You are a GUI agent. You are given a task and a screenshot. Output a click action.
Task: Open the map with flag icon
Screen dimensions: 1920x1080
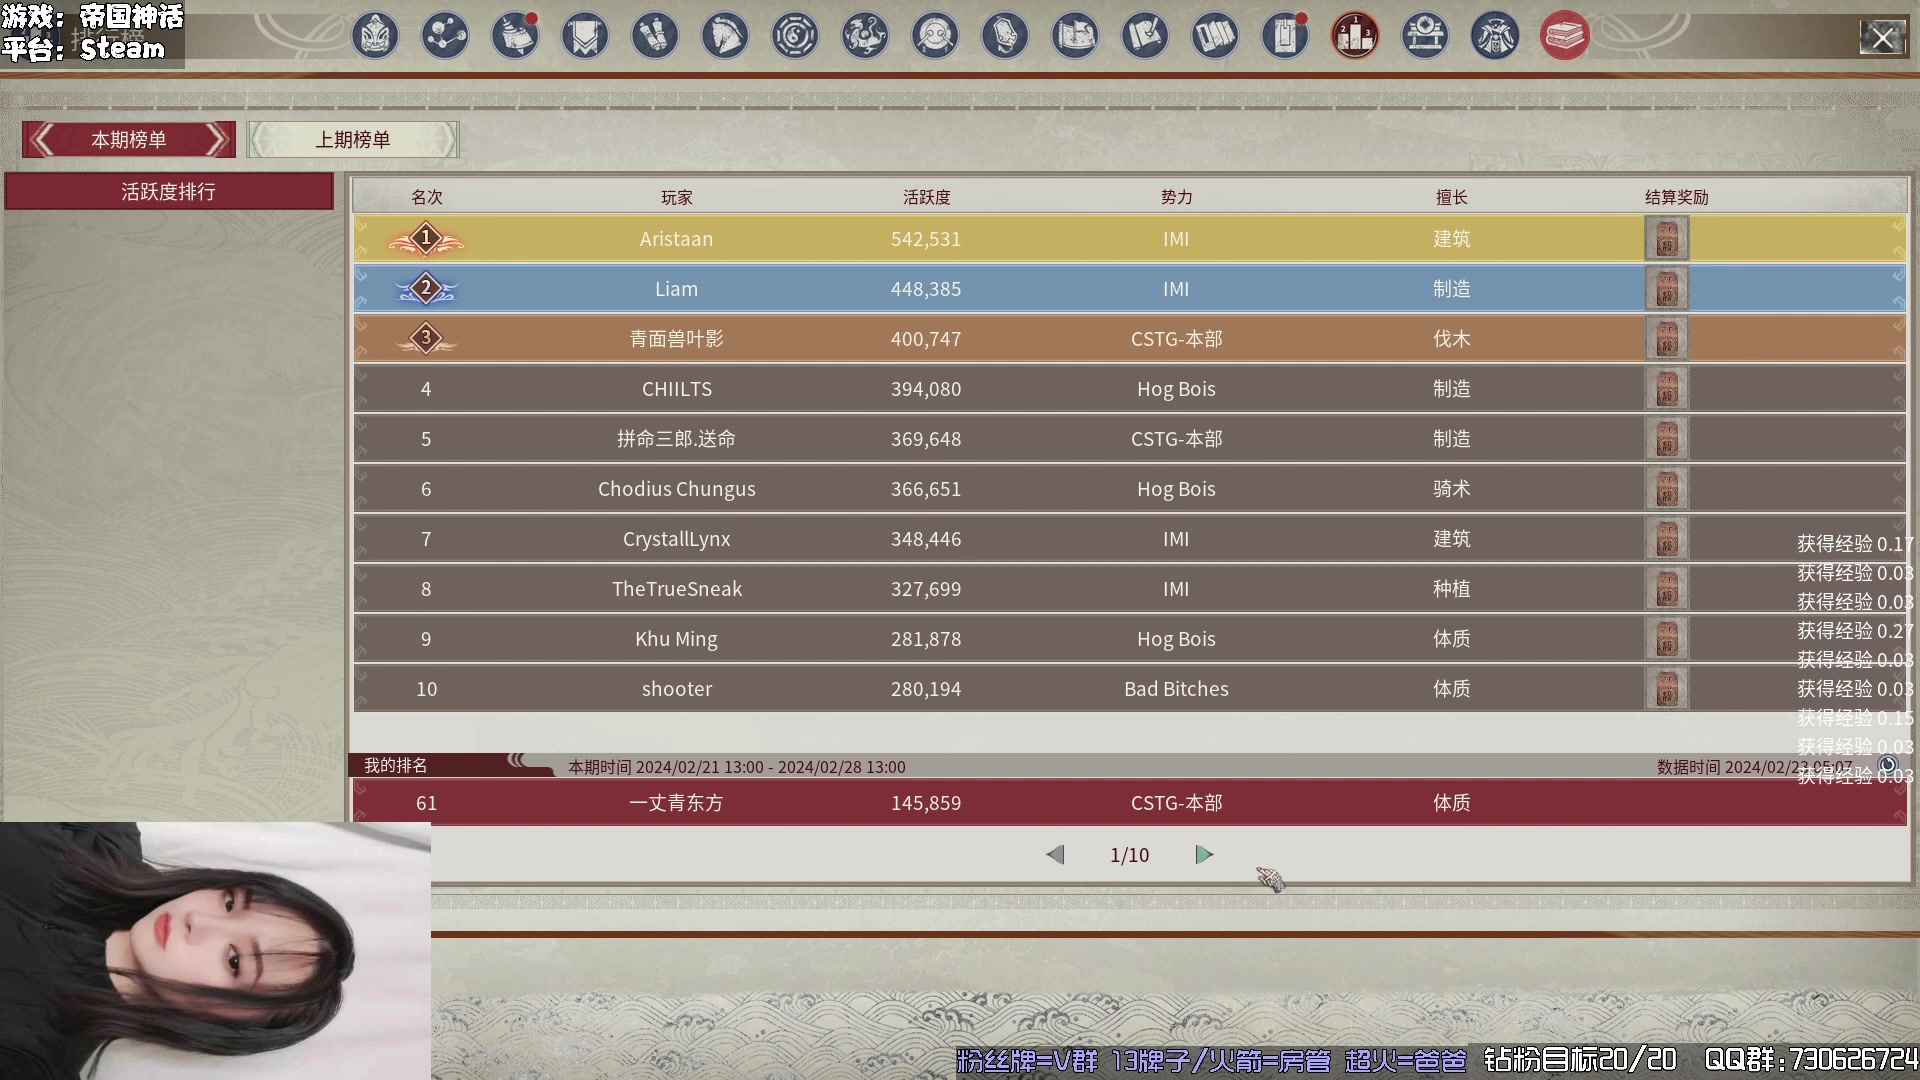click(x=1075, y=36)
